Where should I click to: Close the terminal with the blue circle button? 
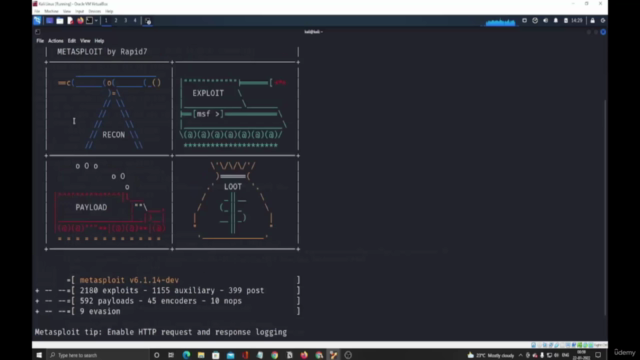click(x=603, y=32)
